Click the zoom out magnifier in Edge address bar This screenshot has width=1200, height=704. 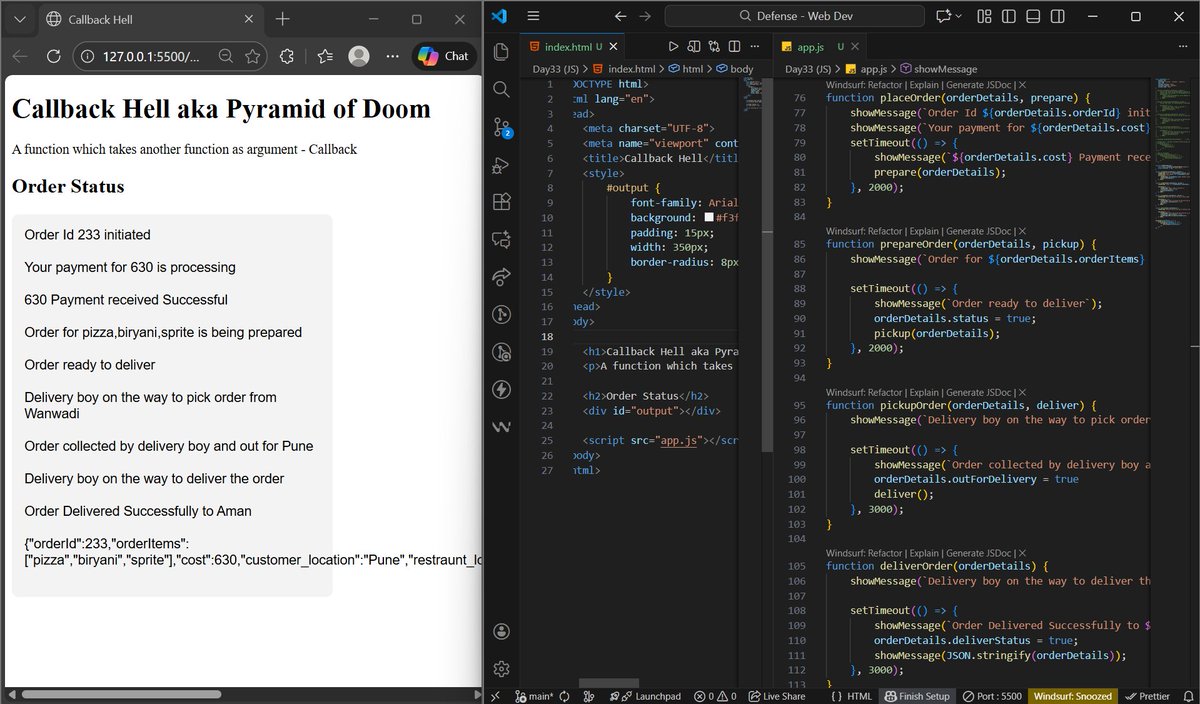pos(226,56)
